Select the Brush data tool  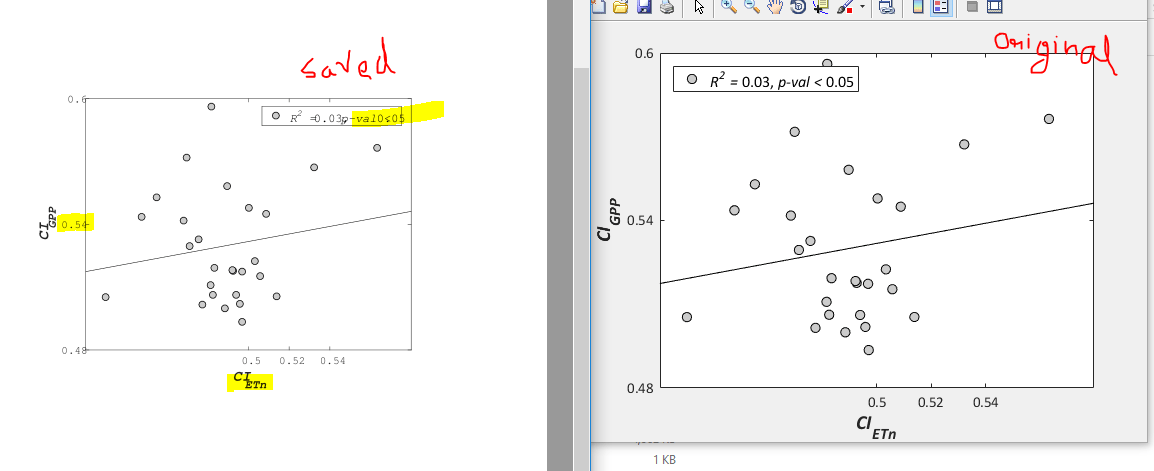(845, 7)
